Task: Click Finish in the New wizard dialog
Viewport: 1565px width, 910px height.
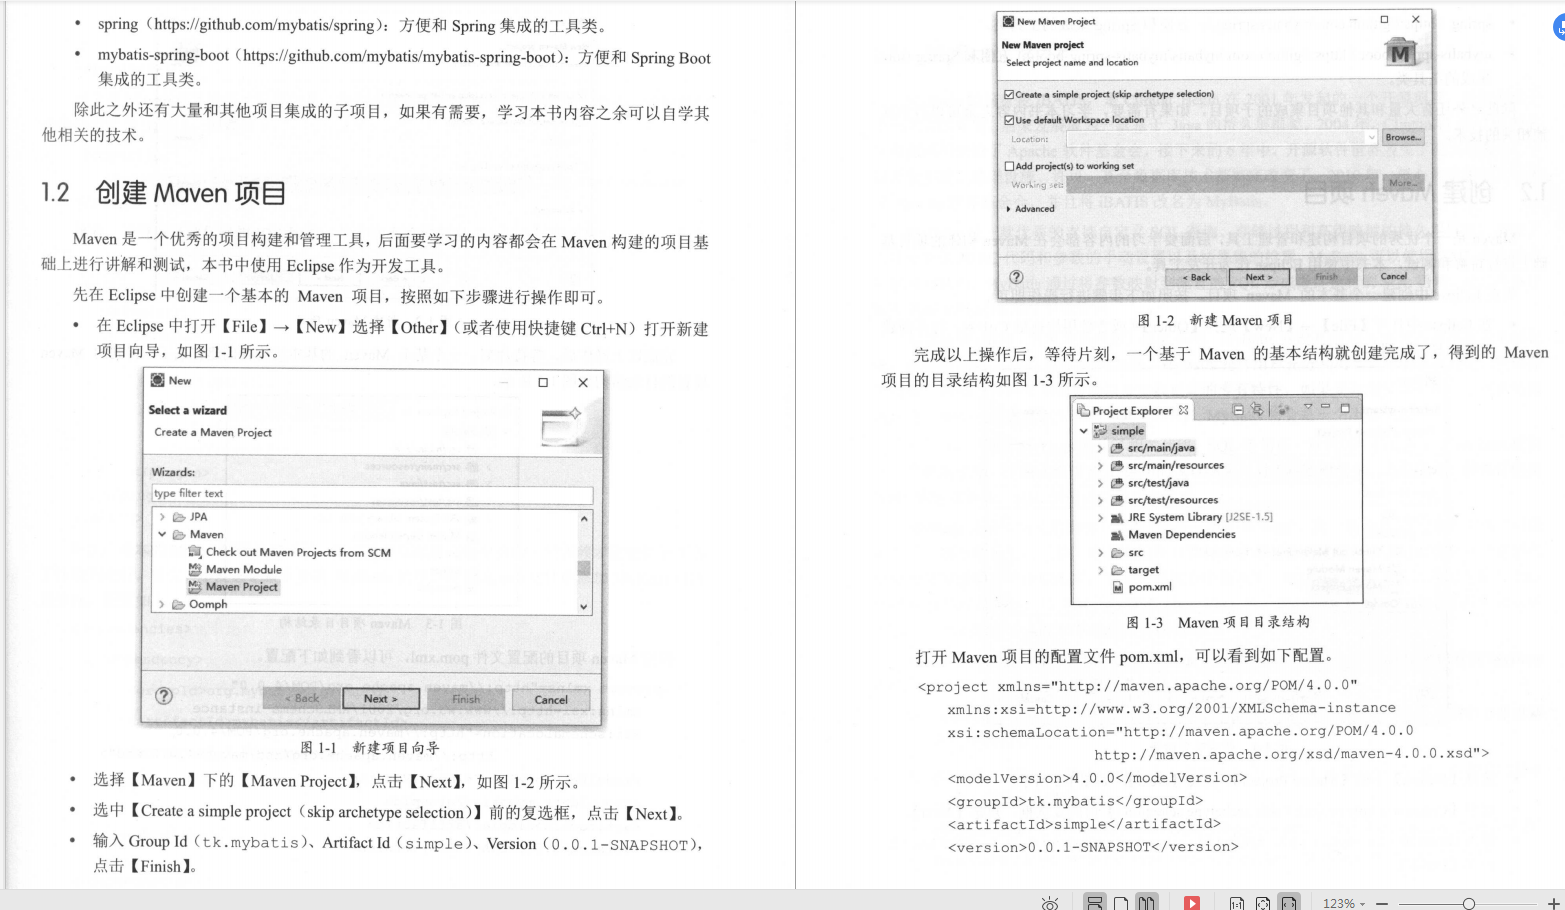Action: tap(466, 699)
